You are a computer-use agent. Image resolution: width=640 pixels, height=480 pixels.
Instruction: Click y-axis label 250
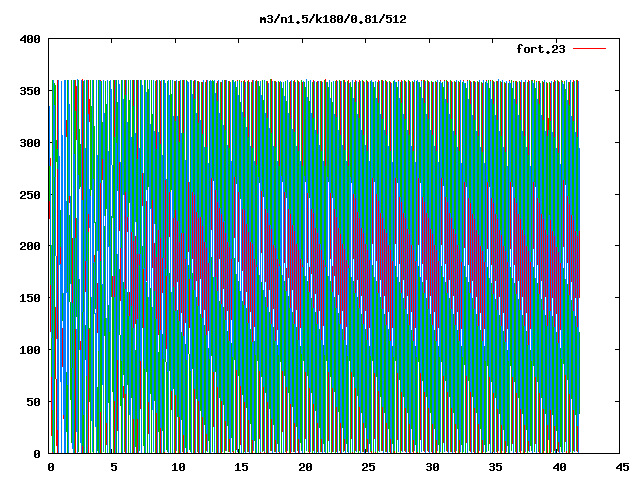[x=30, y=195]
